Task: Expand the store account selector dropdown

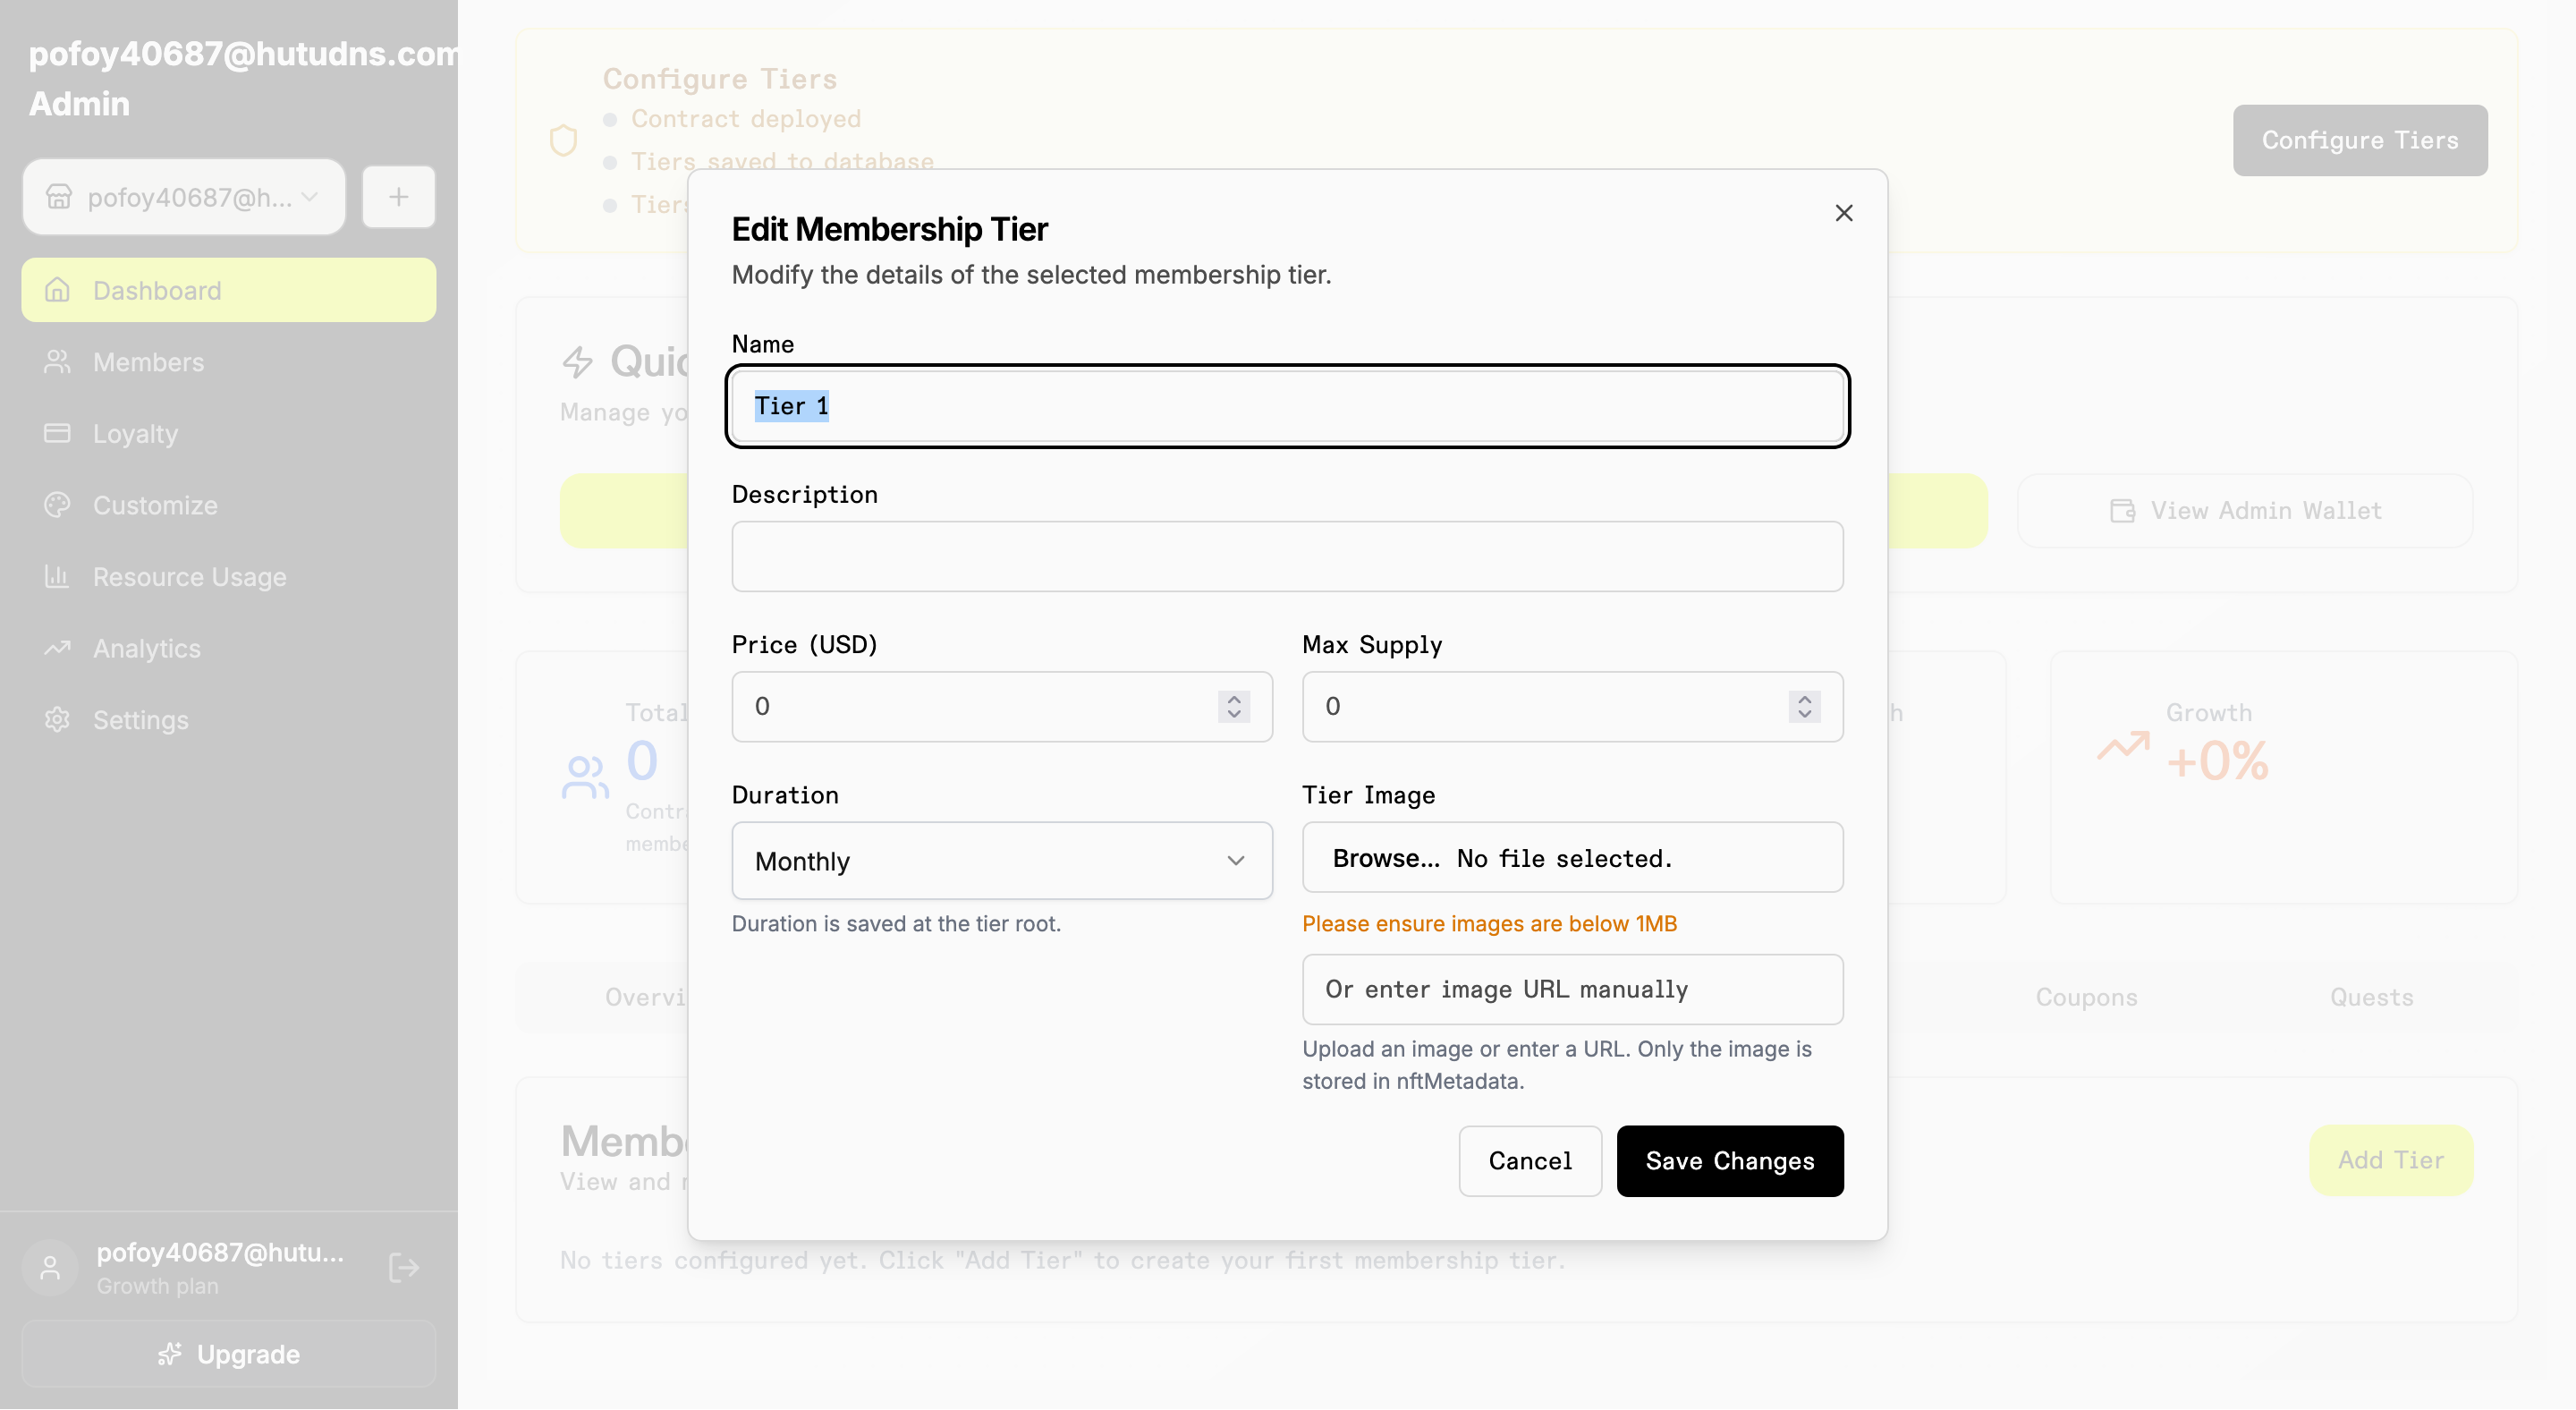Action: coord(184,197)
